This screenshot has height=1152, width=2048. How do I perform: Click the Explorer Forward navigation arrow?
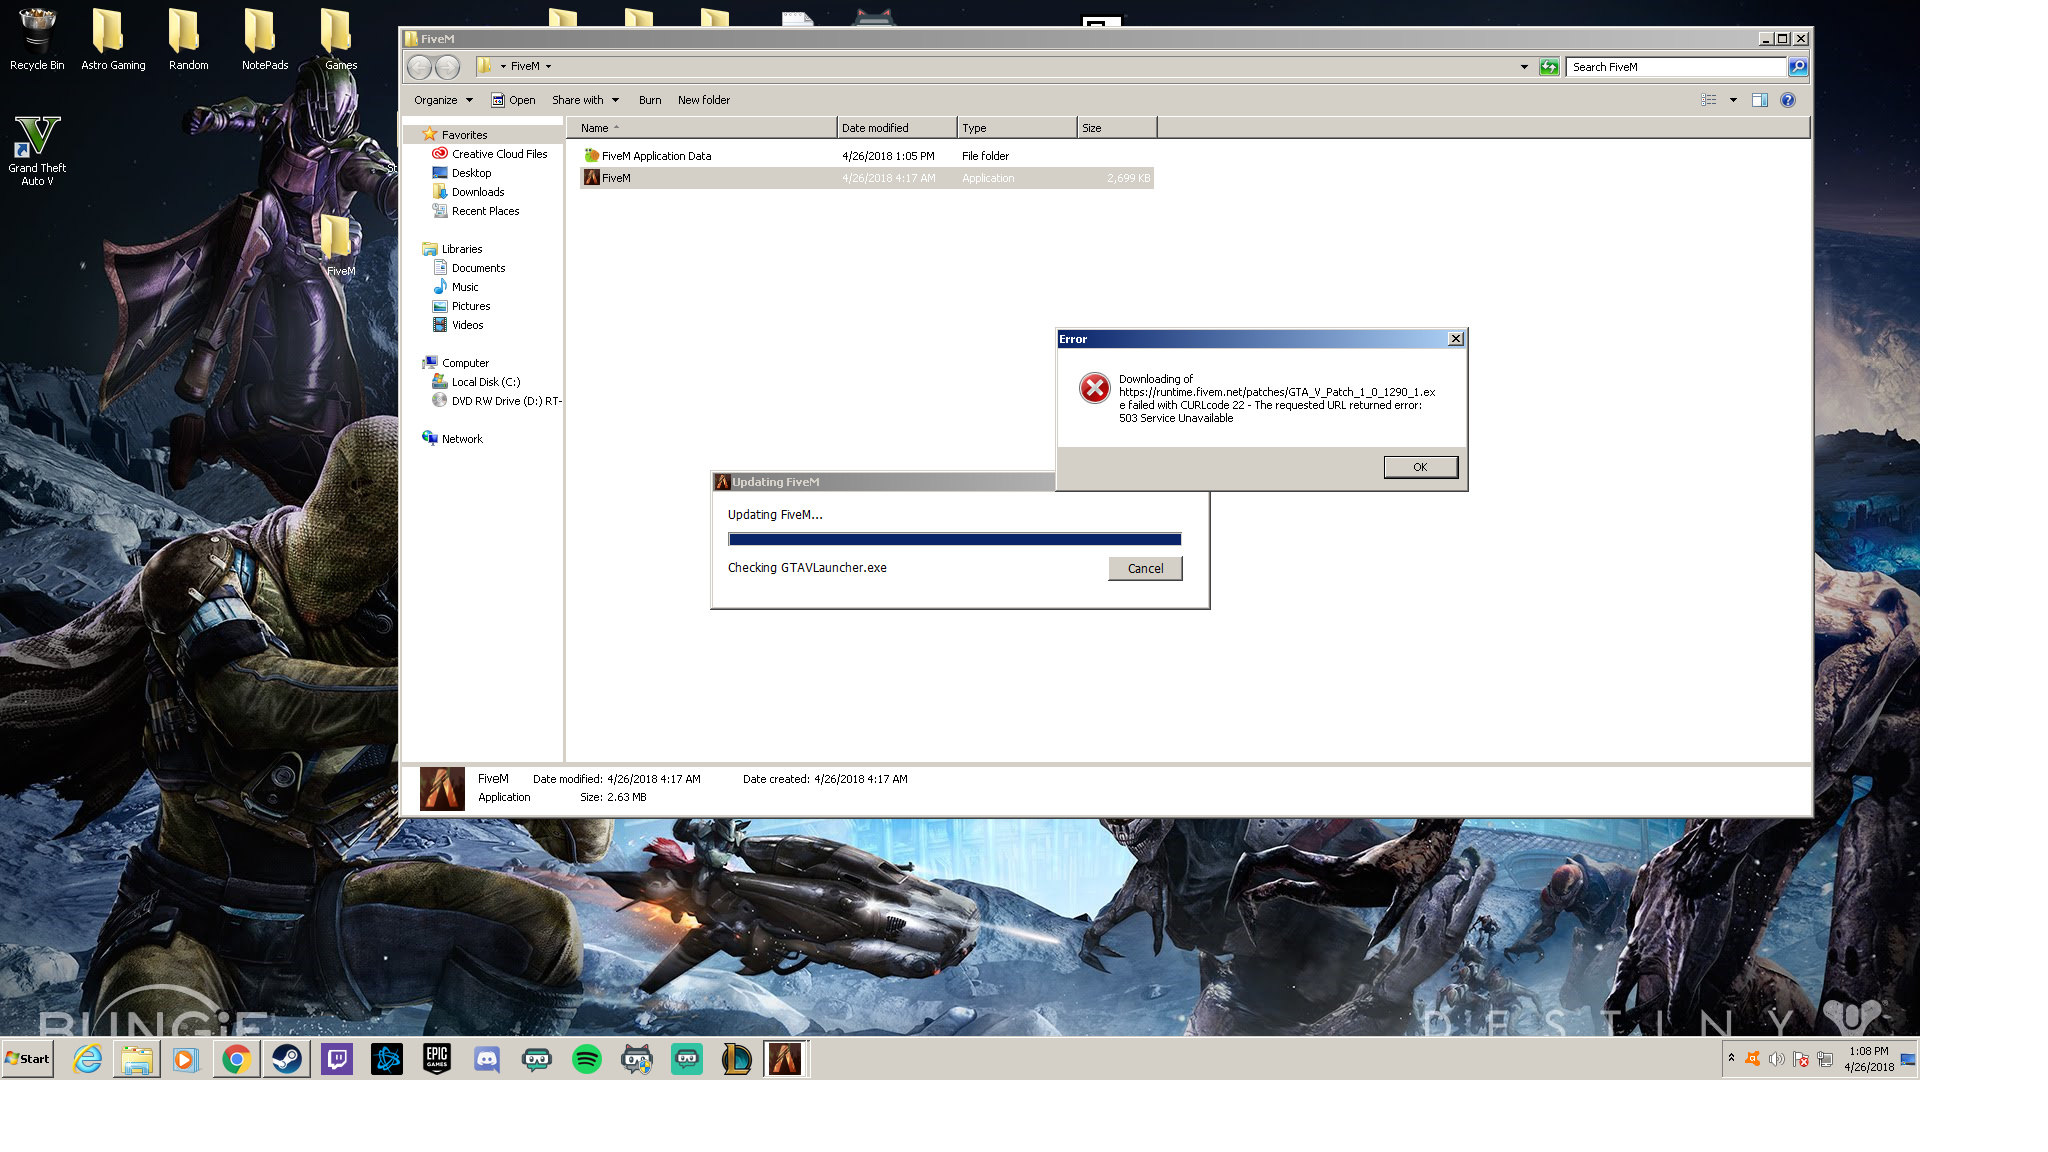pos(448,67)
